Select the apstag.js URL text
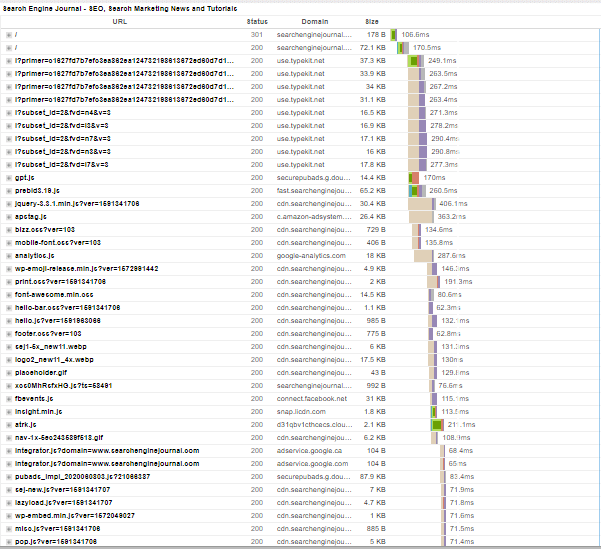The height and width of the screenshot is (549, 601). (x=31, y=217)
